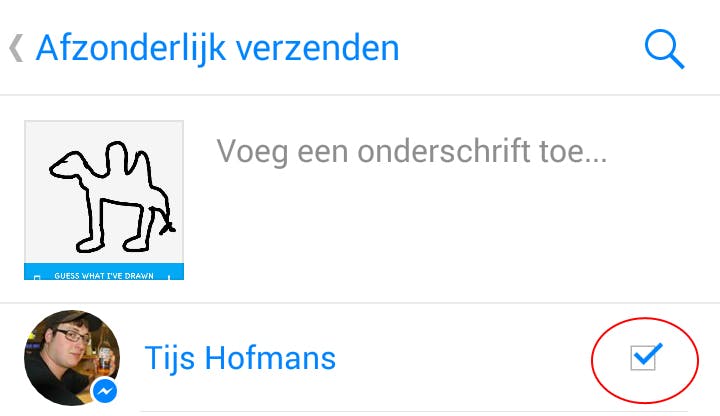This screenshot has width=720, height=416.
Task: Tap the back chevron icon
Action: click(x=16, y=48)
